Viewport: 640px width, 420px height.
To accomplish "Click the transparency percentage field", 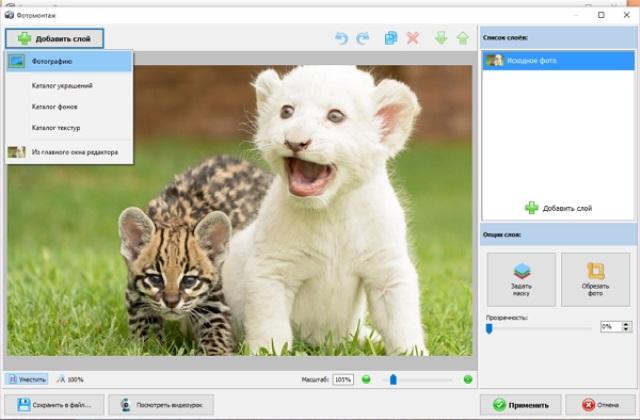I will (x=611, y=327).
